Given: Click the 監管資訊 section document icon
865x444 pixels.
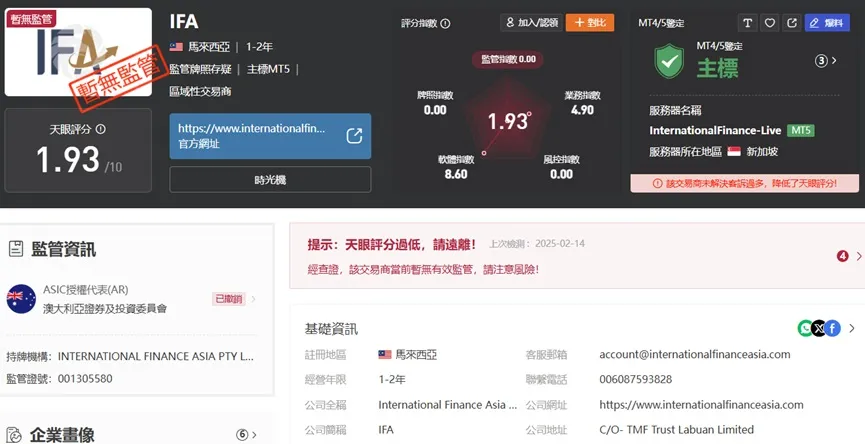Looking at the screenshot, I should 15,249.
